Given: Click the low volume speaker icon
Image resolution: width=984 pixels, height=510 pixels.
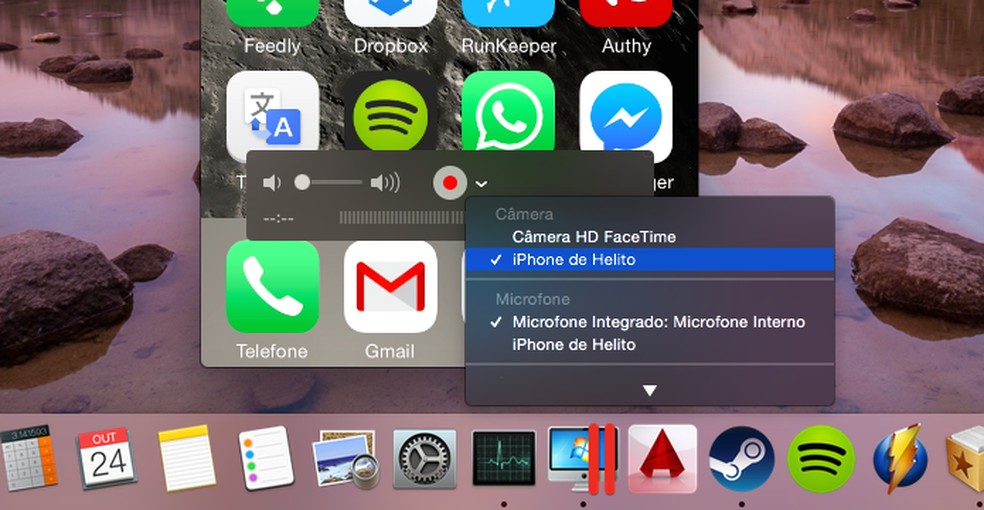Looking at the screenshot, I should pos(272,183).
